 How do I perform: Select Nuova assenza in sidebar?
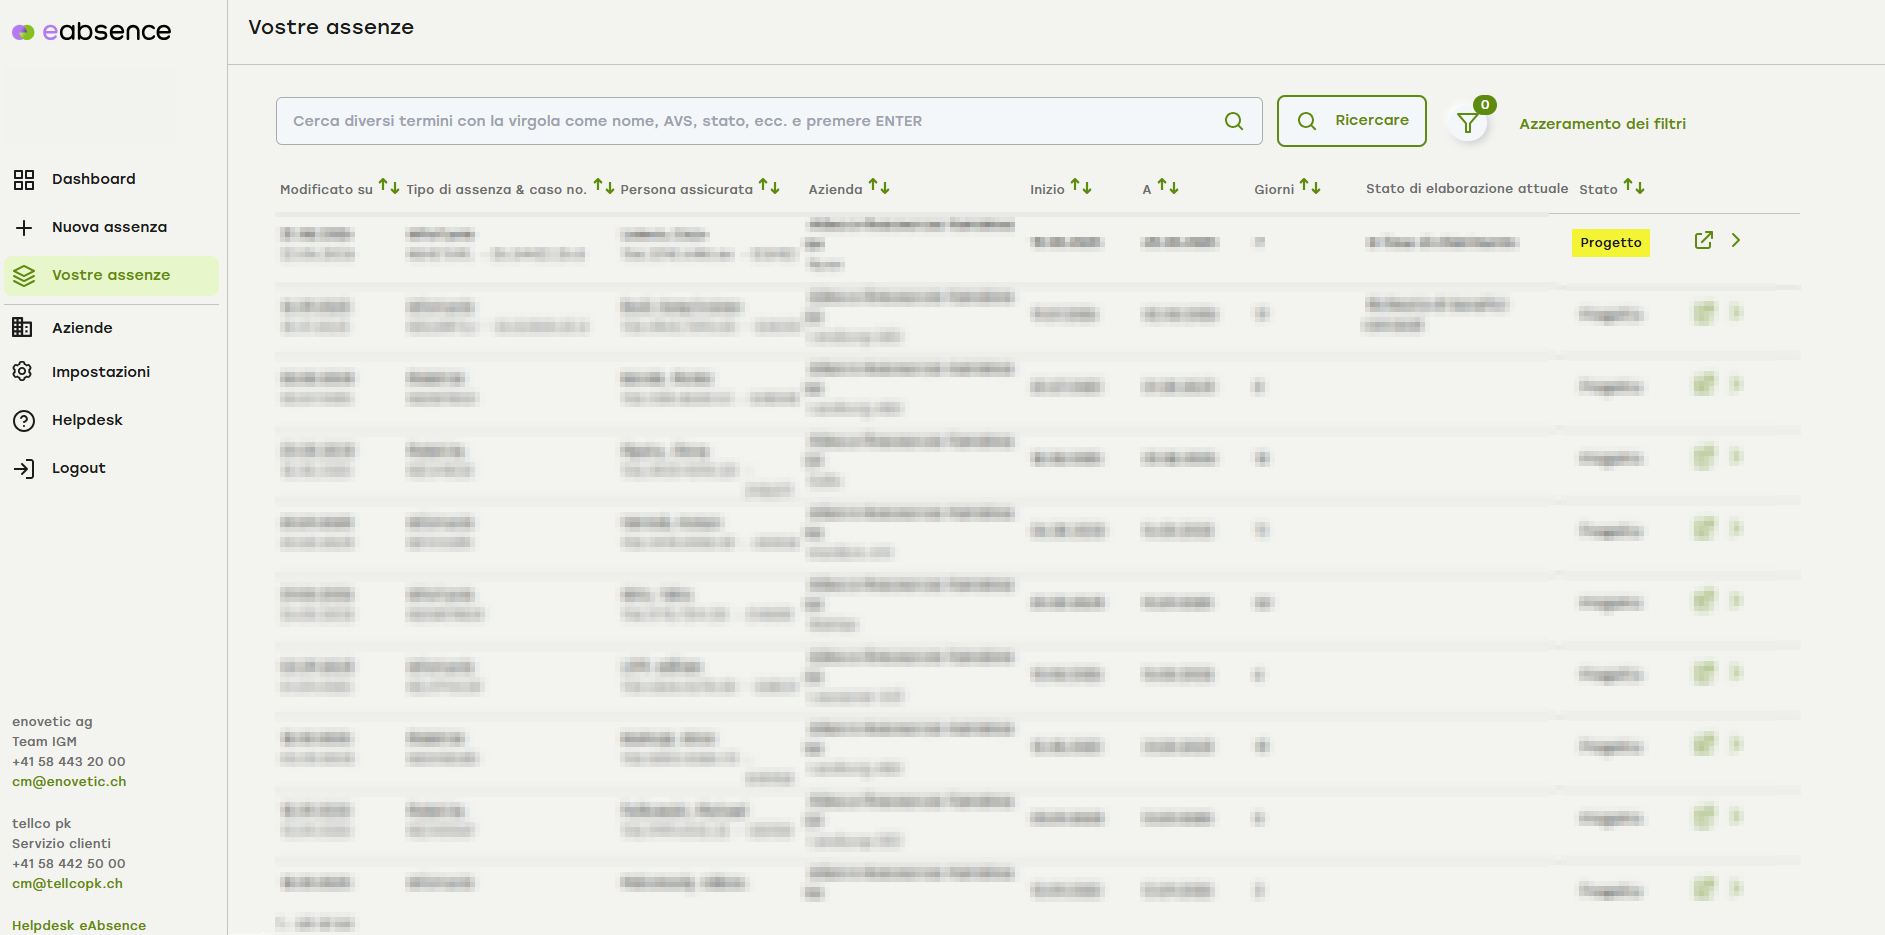[109, 227]
